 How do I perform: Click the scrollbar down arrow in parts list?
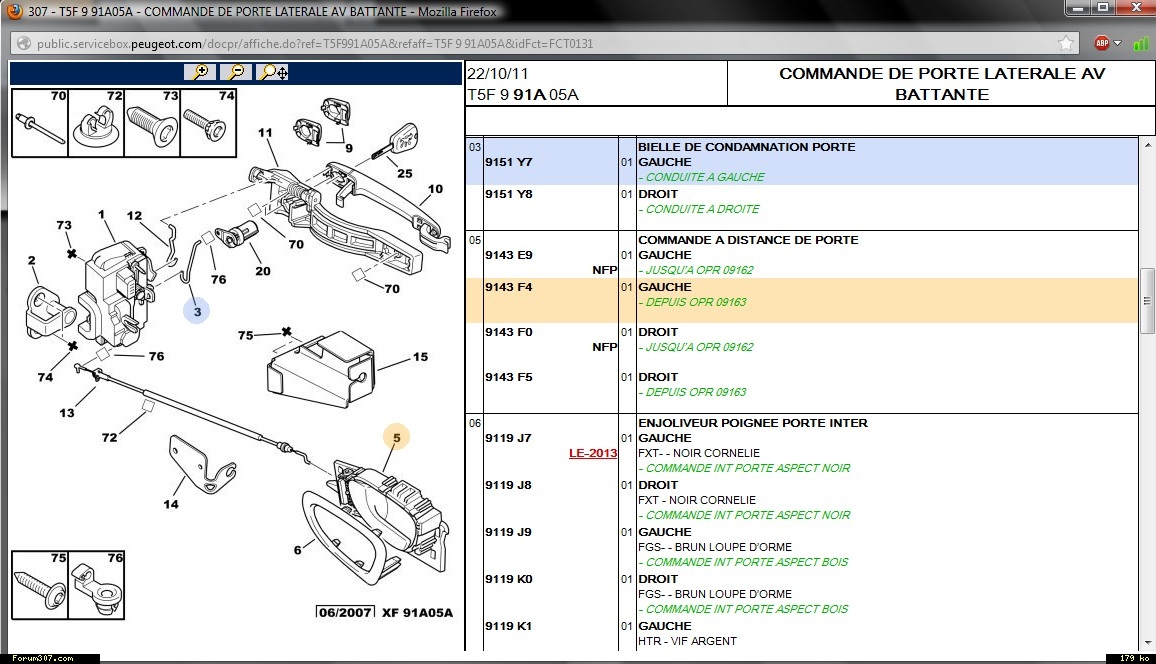(x=1147, y=642)
